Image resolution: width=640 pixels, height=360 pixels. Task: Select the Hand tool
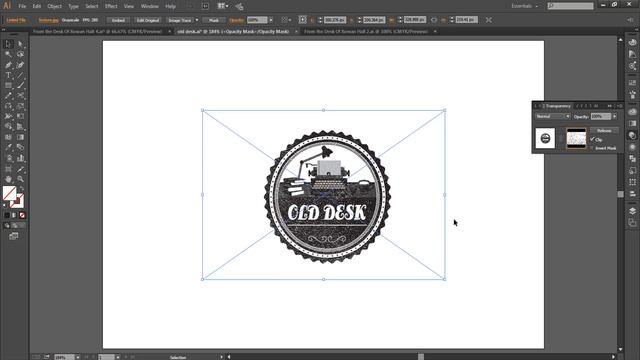[8, 179]
